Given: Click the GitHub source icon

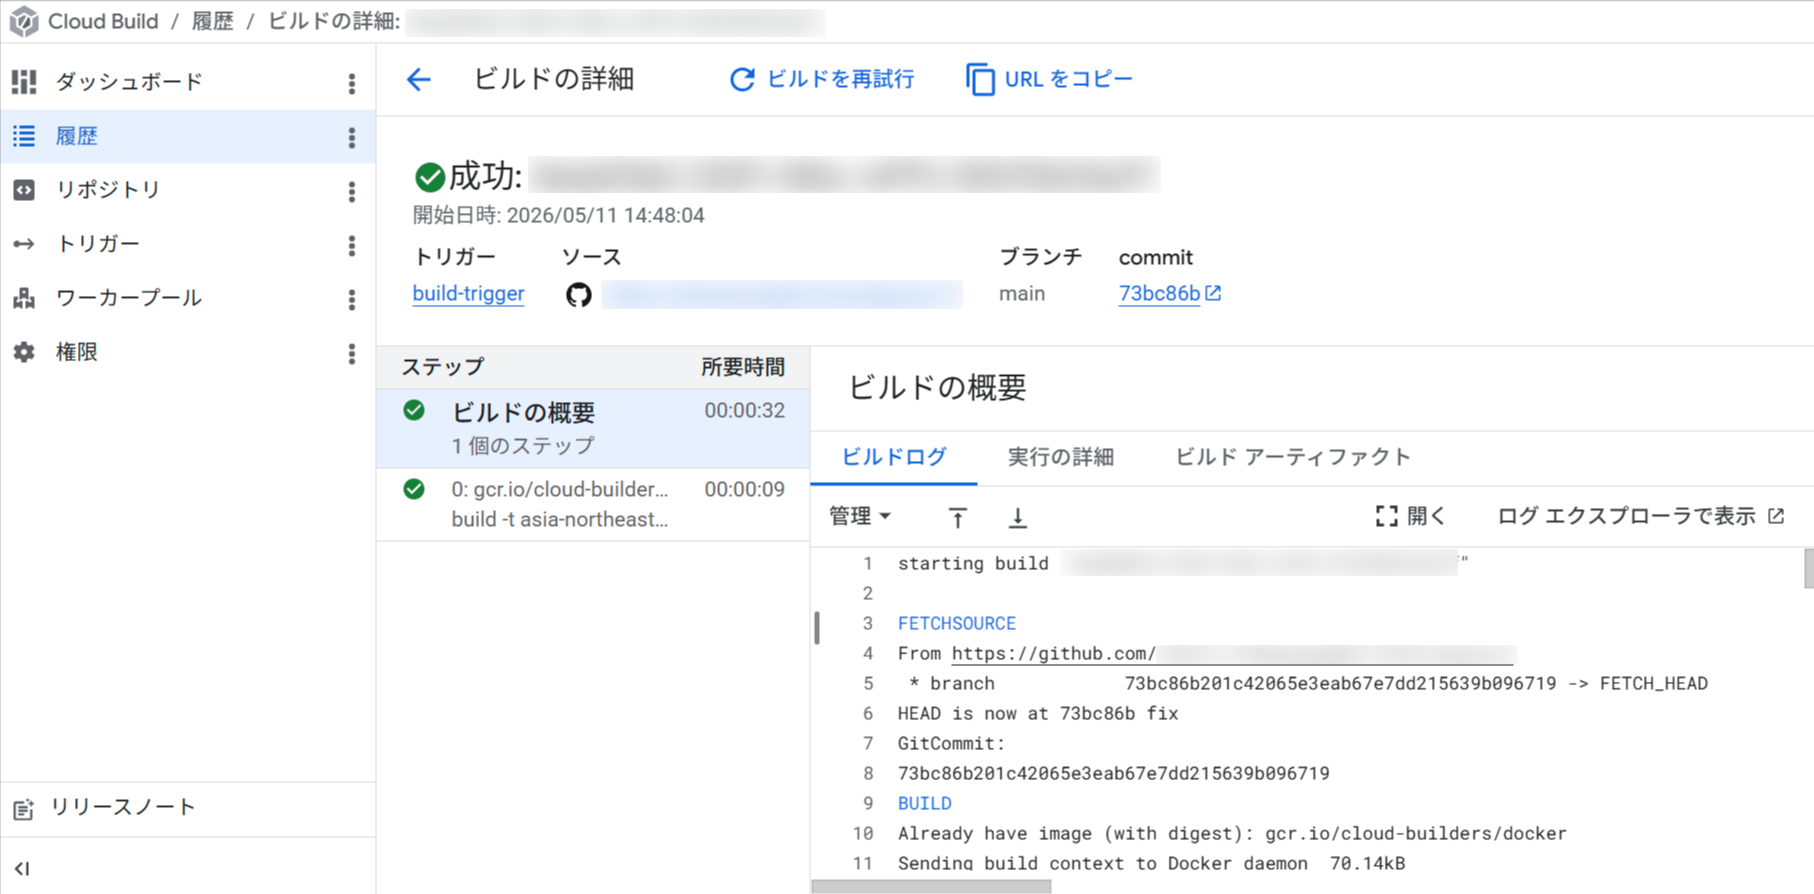Looking at the screenshot, I should click(x=579, y=294).
